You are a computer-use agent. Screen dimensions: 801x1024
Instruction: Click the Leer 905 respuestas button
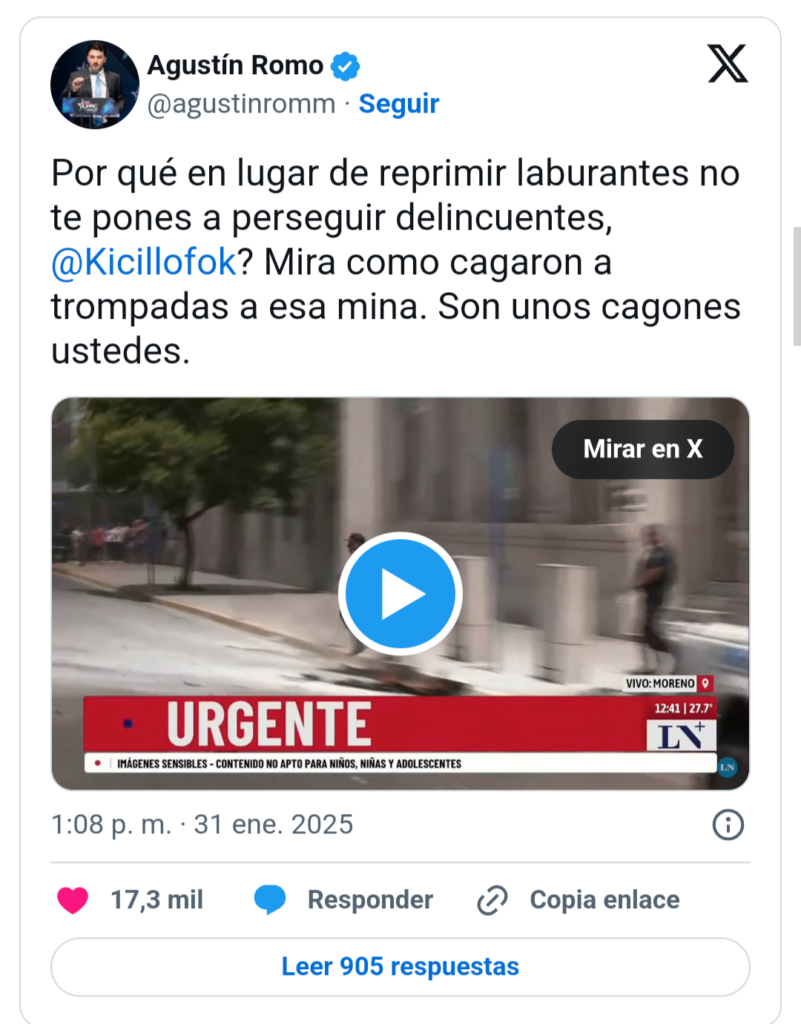point(400,967)
